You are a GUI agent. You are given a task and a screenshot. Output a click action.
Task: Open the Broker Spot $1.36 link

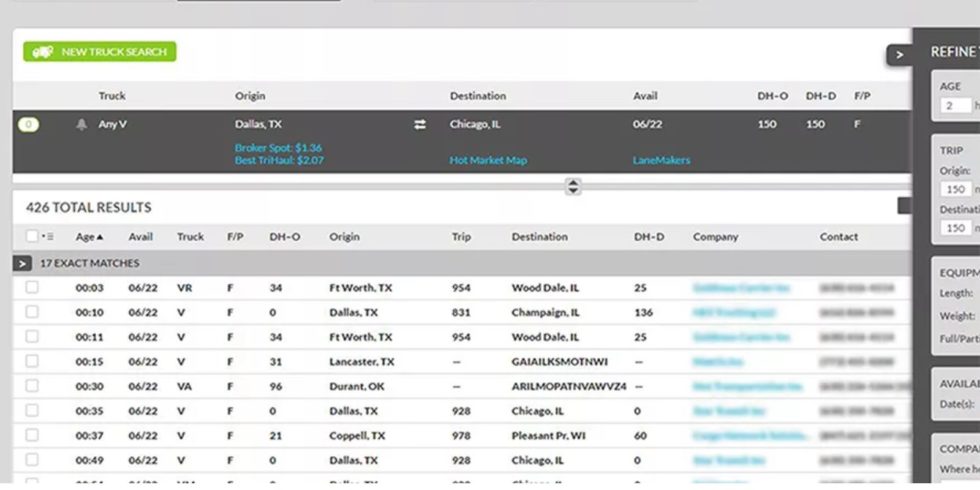click(278, 148)
